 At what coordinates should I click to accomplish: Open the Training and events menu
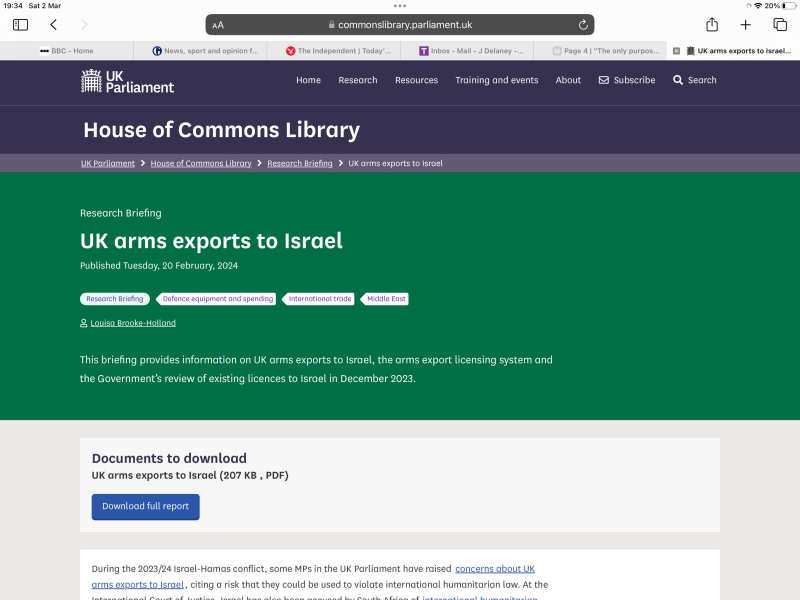pyautogui.click(x=497, y=80)
